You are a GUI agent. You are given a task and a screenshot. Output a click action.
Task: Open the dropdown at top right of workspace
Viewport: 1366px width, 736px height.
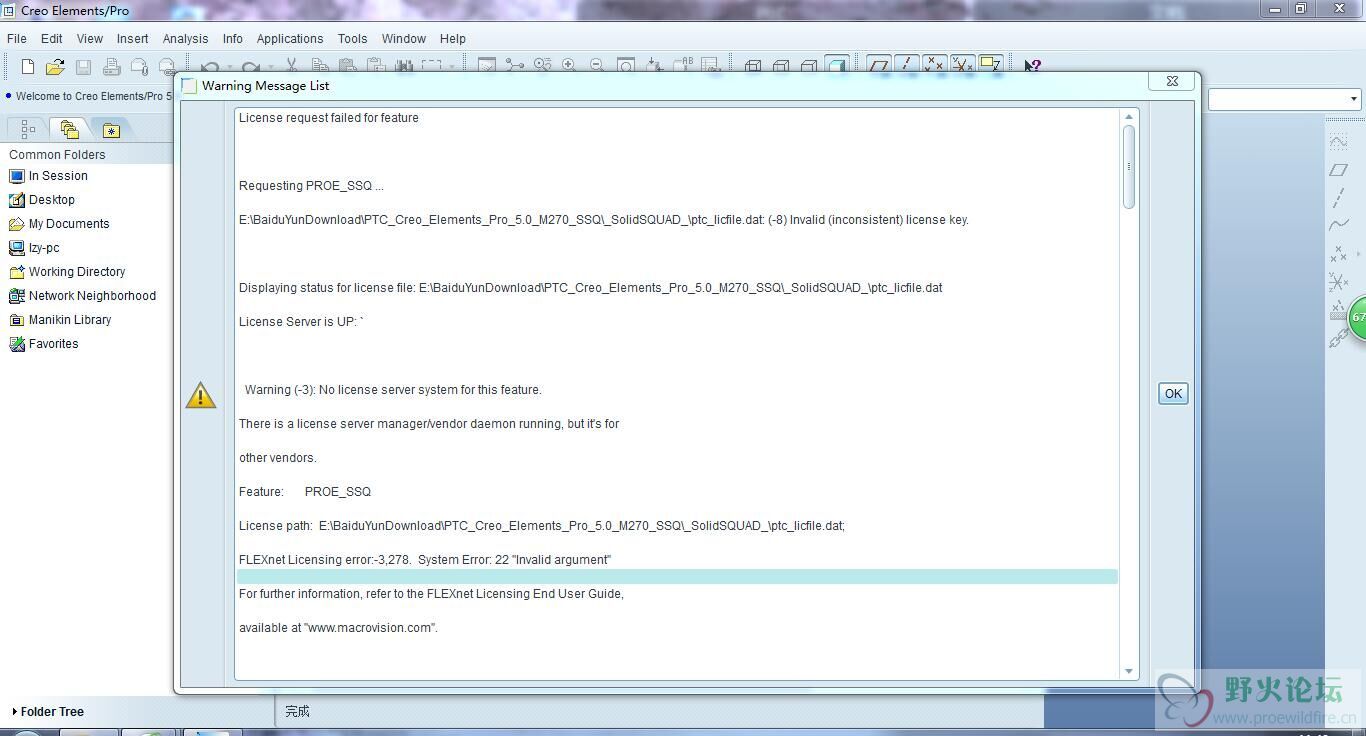pos(1353,99)
